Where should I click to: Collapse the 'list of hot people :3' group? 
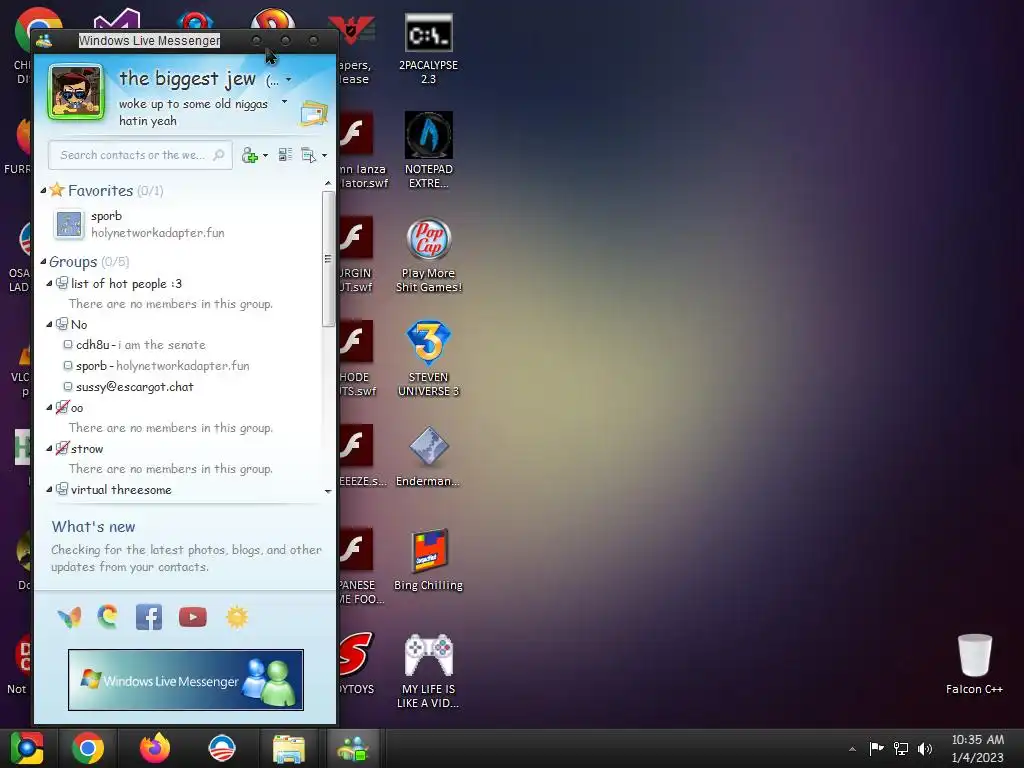coord(49,283)
